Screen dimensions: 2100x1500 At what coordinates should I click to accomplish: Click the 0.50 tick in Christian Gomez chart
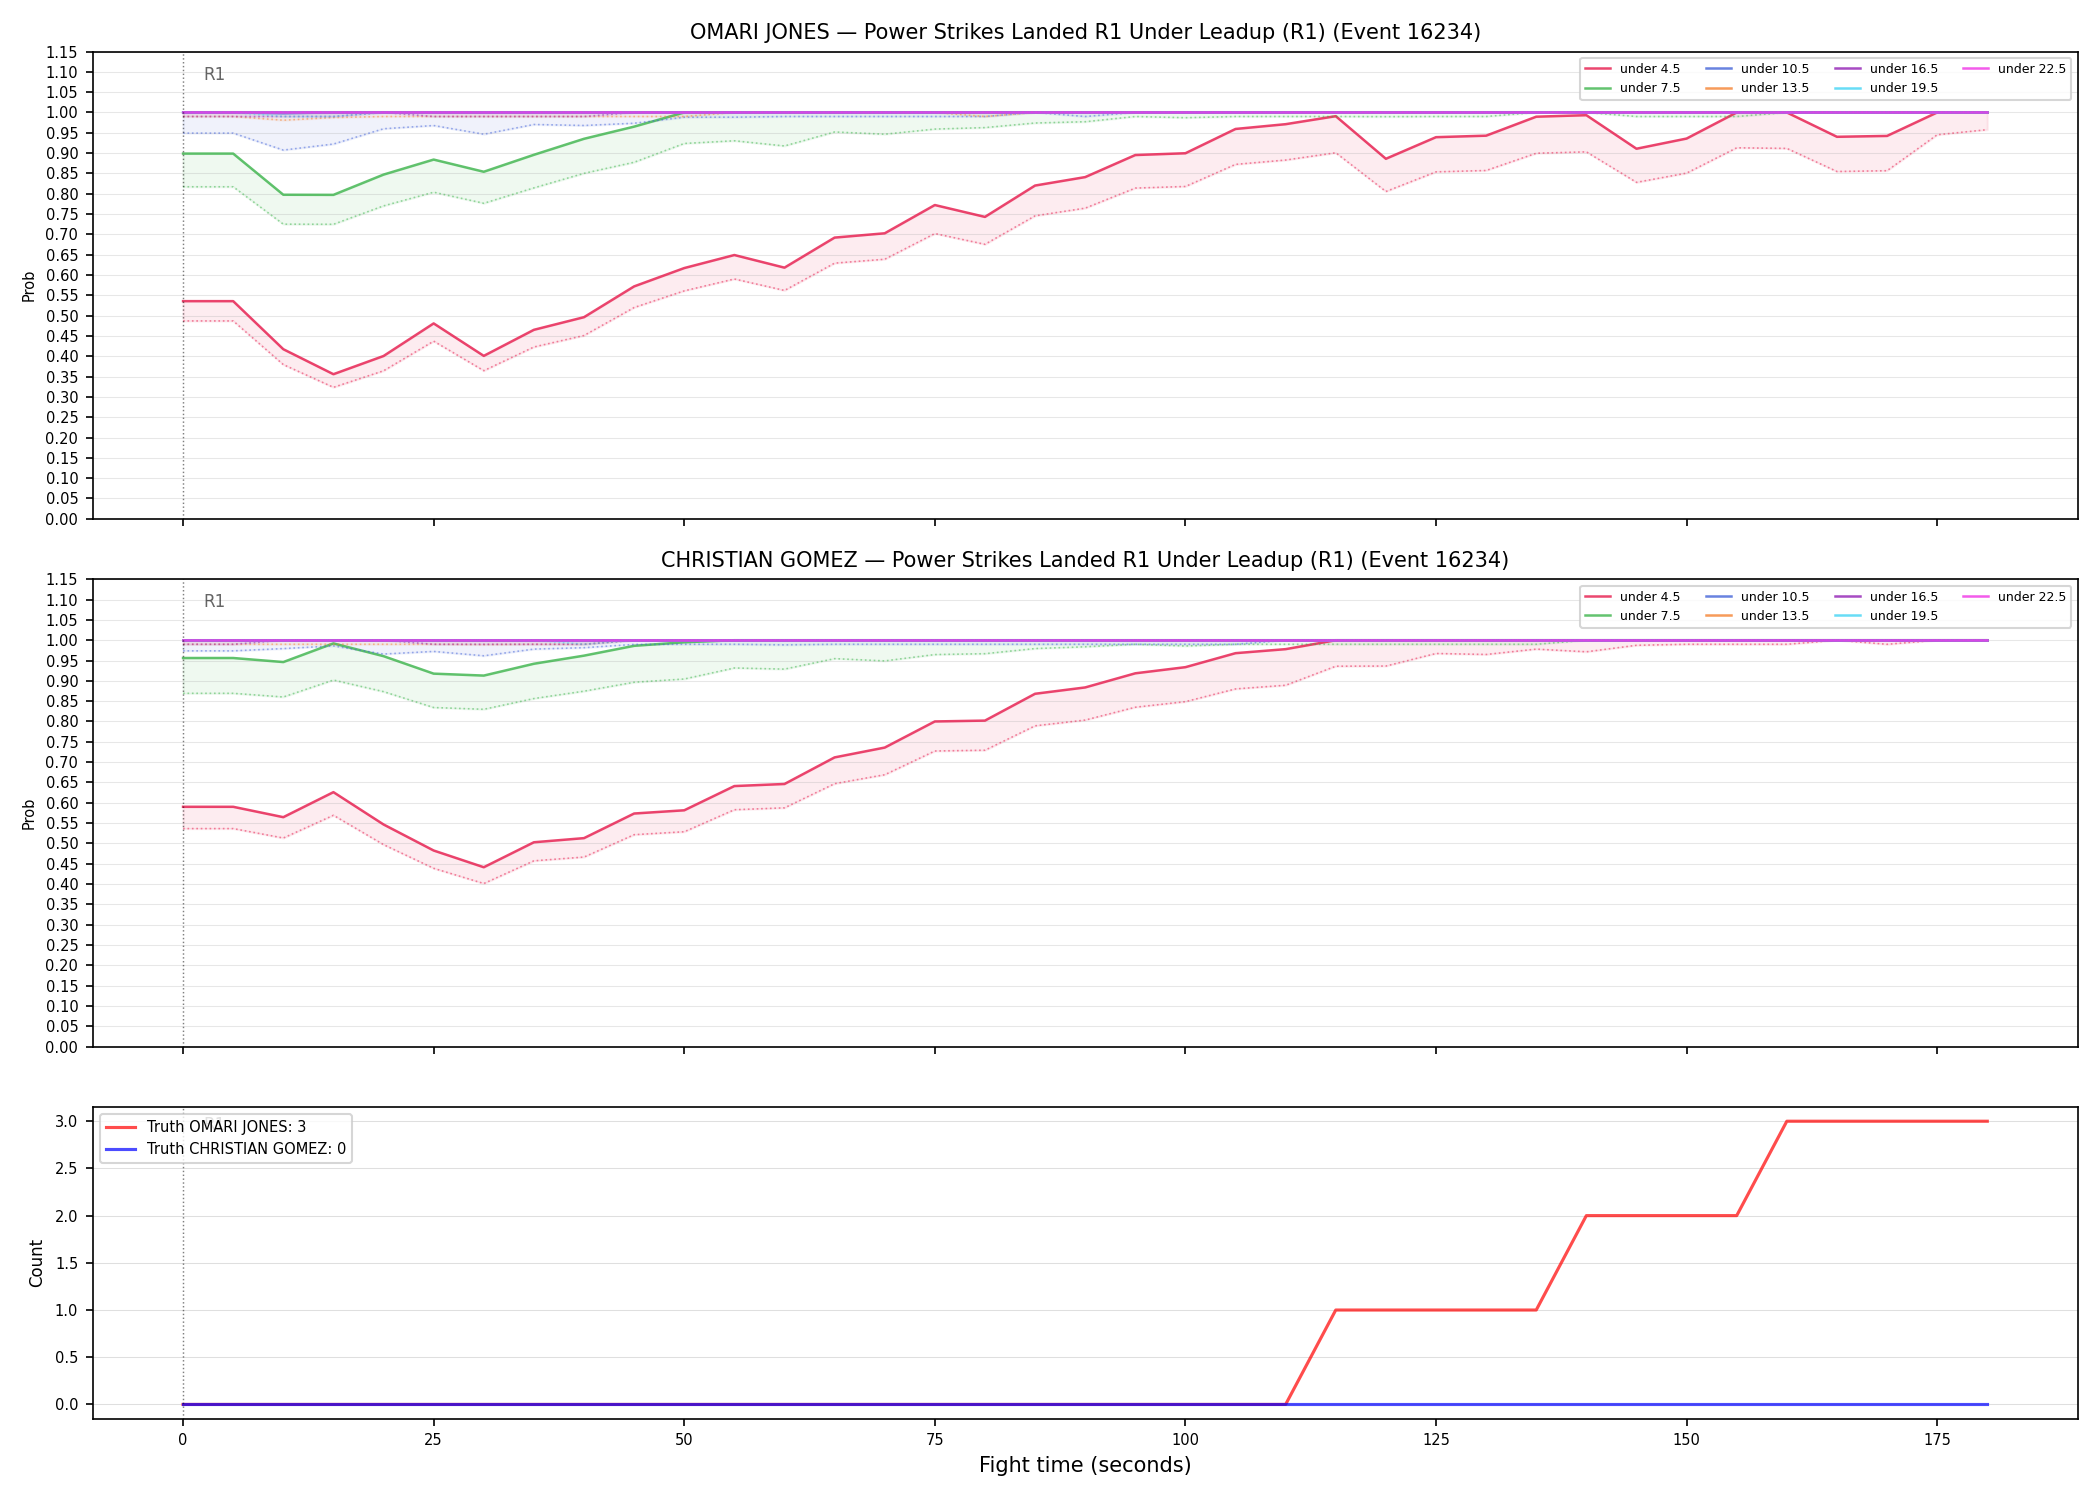point(62,844)
